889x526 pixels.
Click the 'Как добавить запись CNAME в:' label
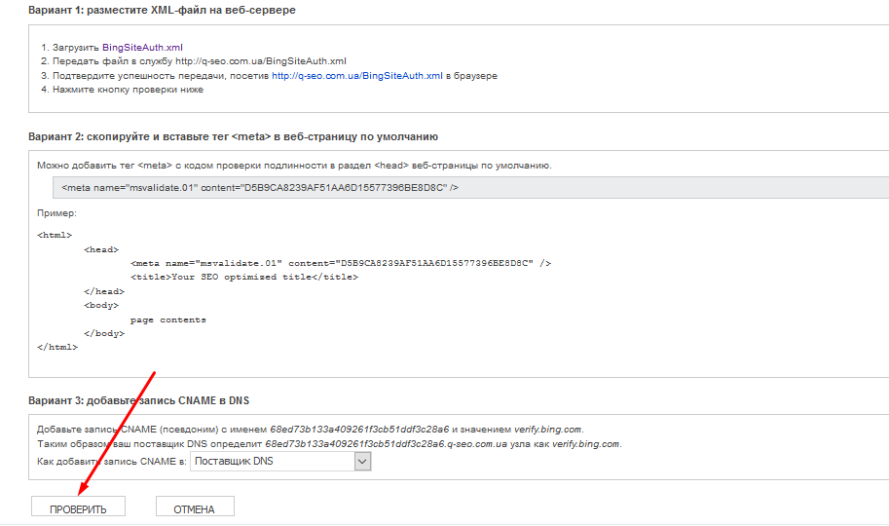(x=110, y=461)
